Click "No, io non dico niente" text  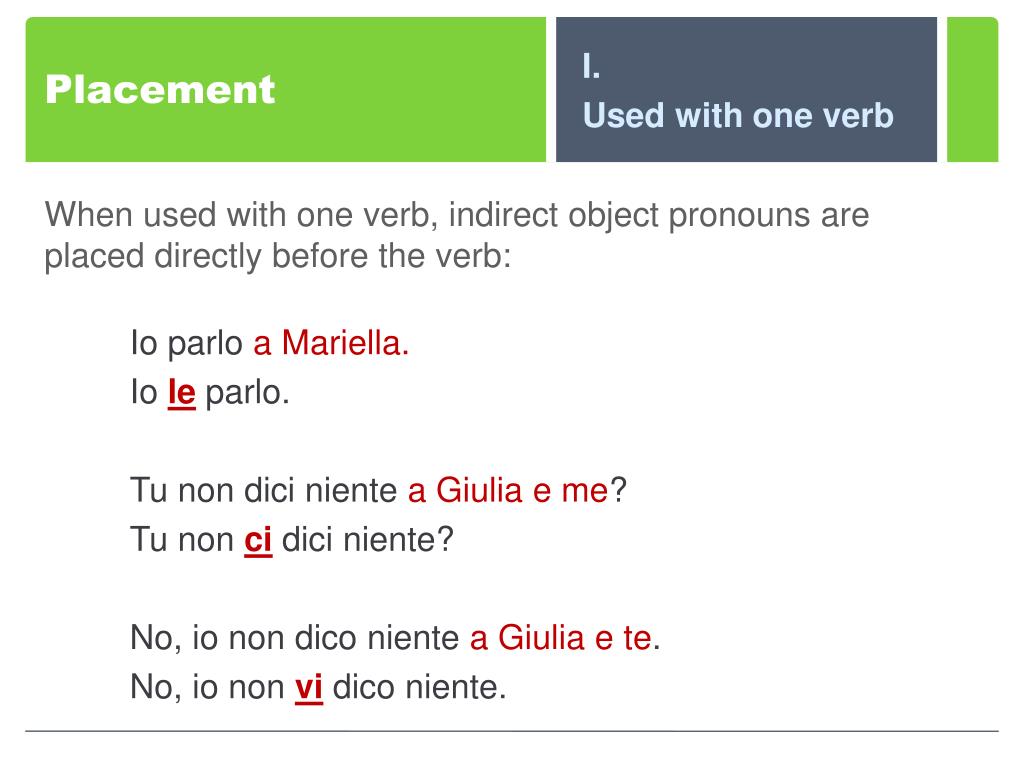pyautogui.click(x=295, y=638)
